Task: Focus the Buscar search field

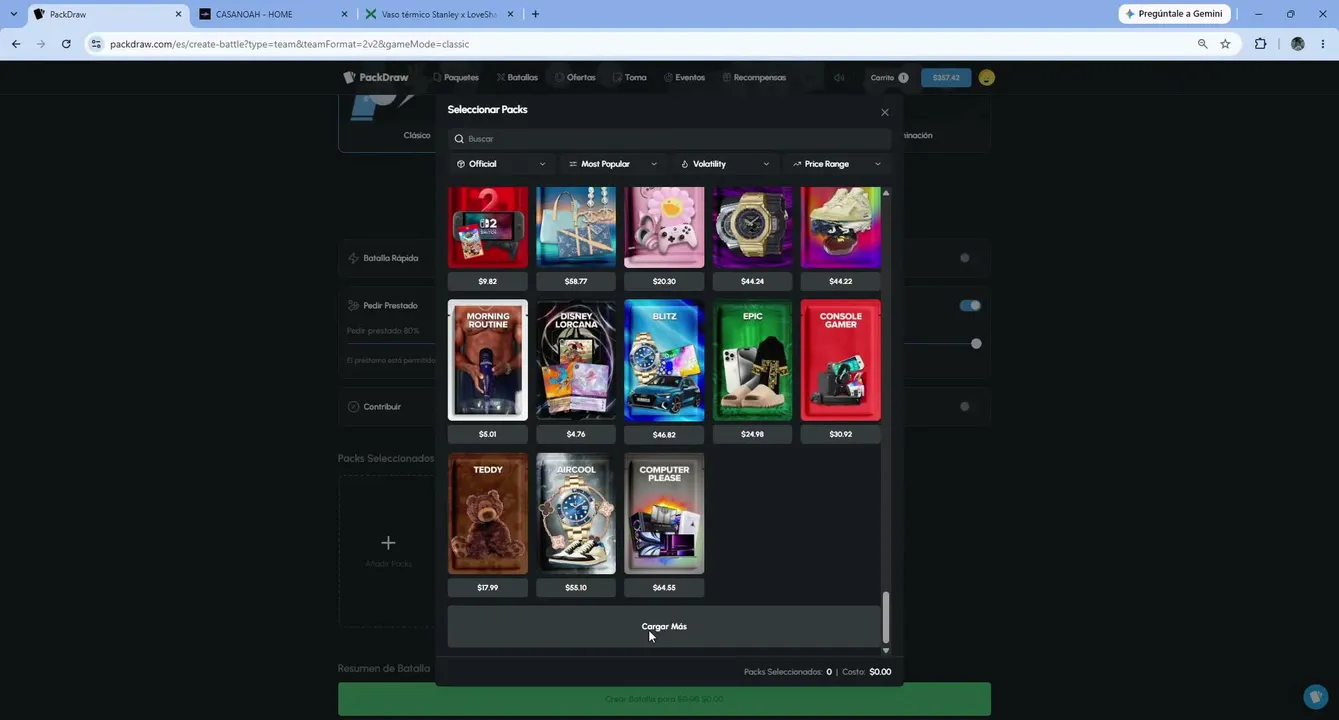Action: 669,139
